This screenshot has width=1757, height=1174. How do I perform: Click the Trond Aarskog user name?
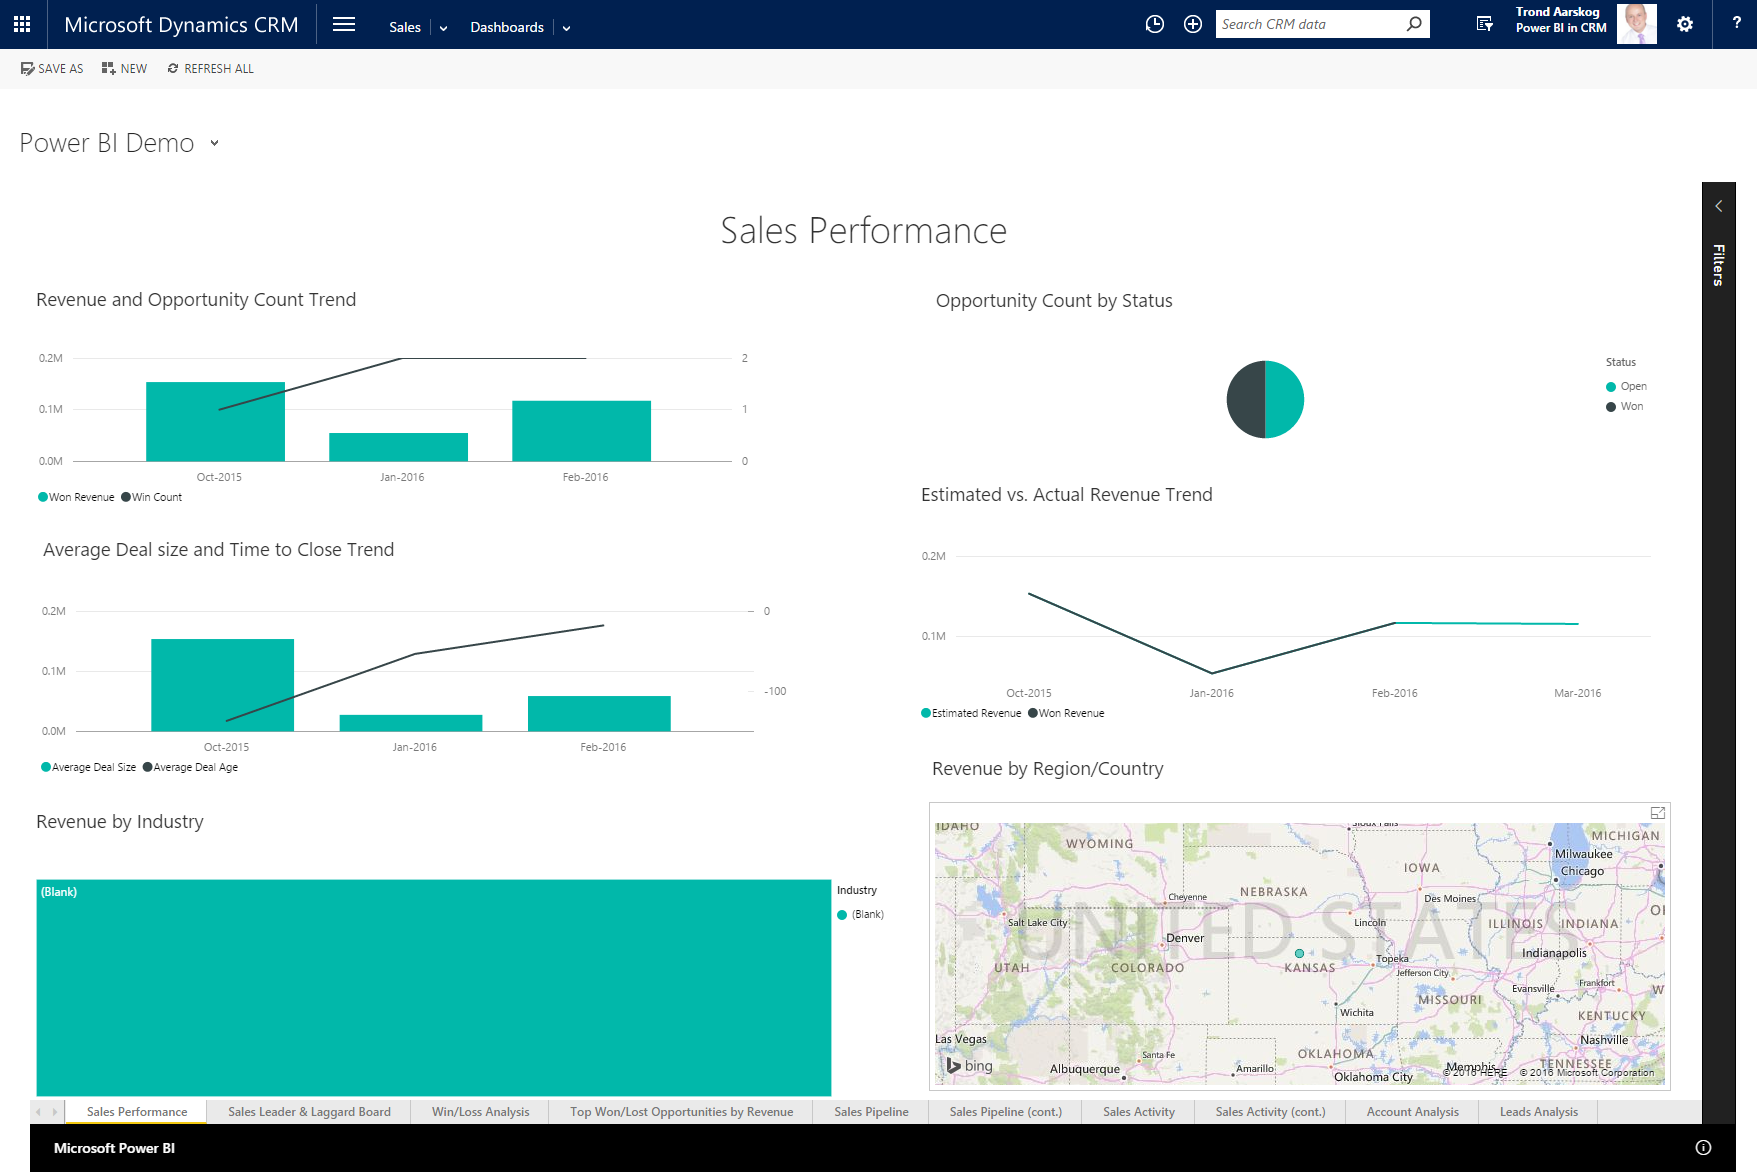[1557, 12]
